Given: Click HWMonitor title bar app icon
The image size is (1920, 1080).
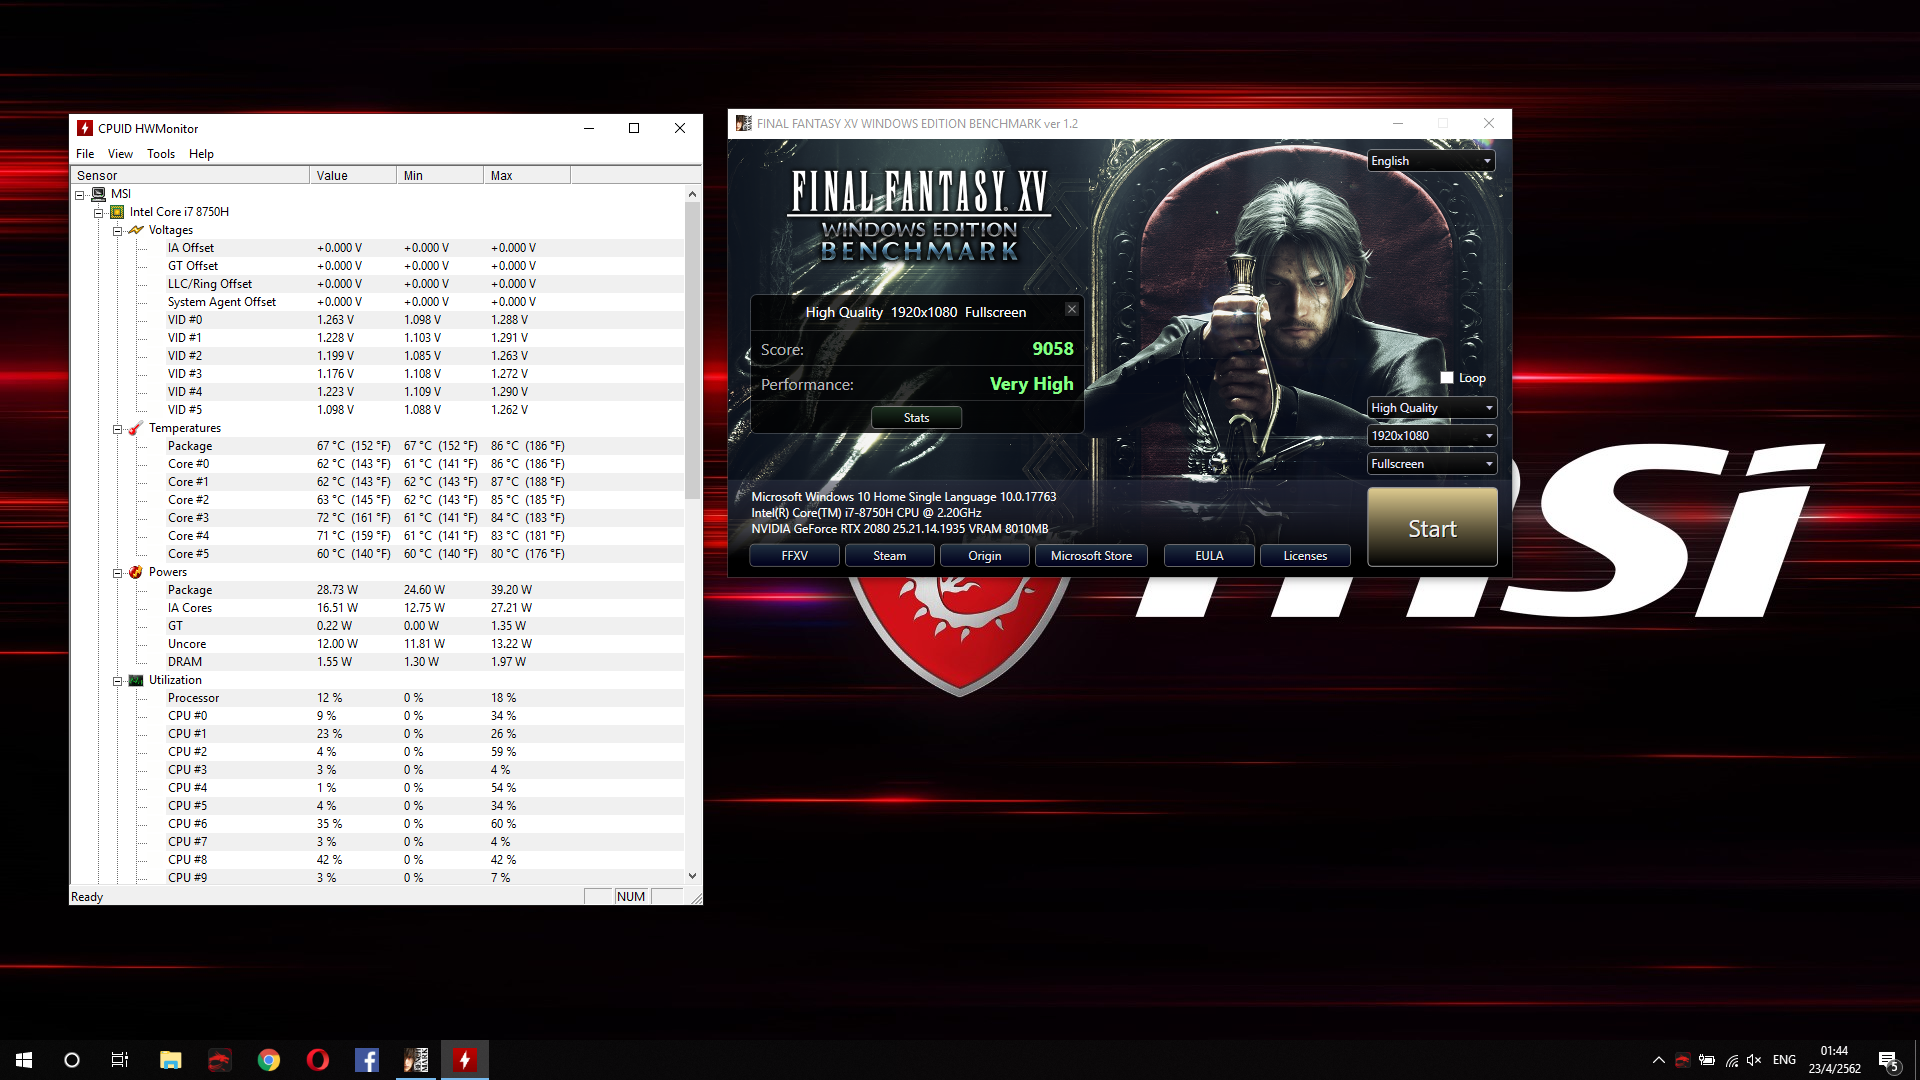Looking at the screenshot, I should coord(85,128).
